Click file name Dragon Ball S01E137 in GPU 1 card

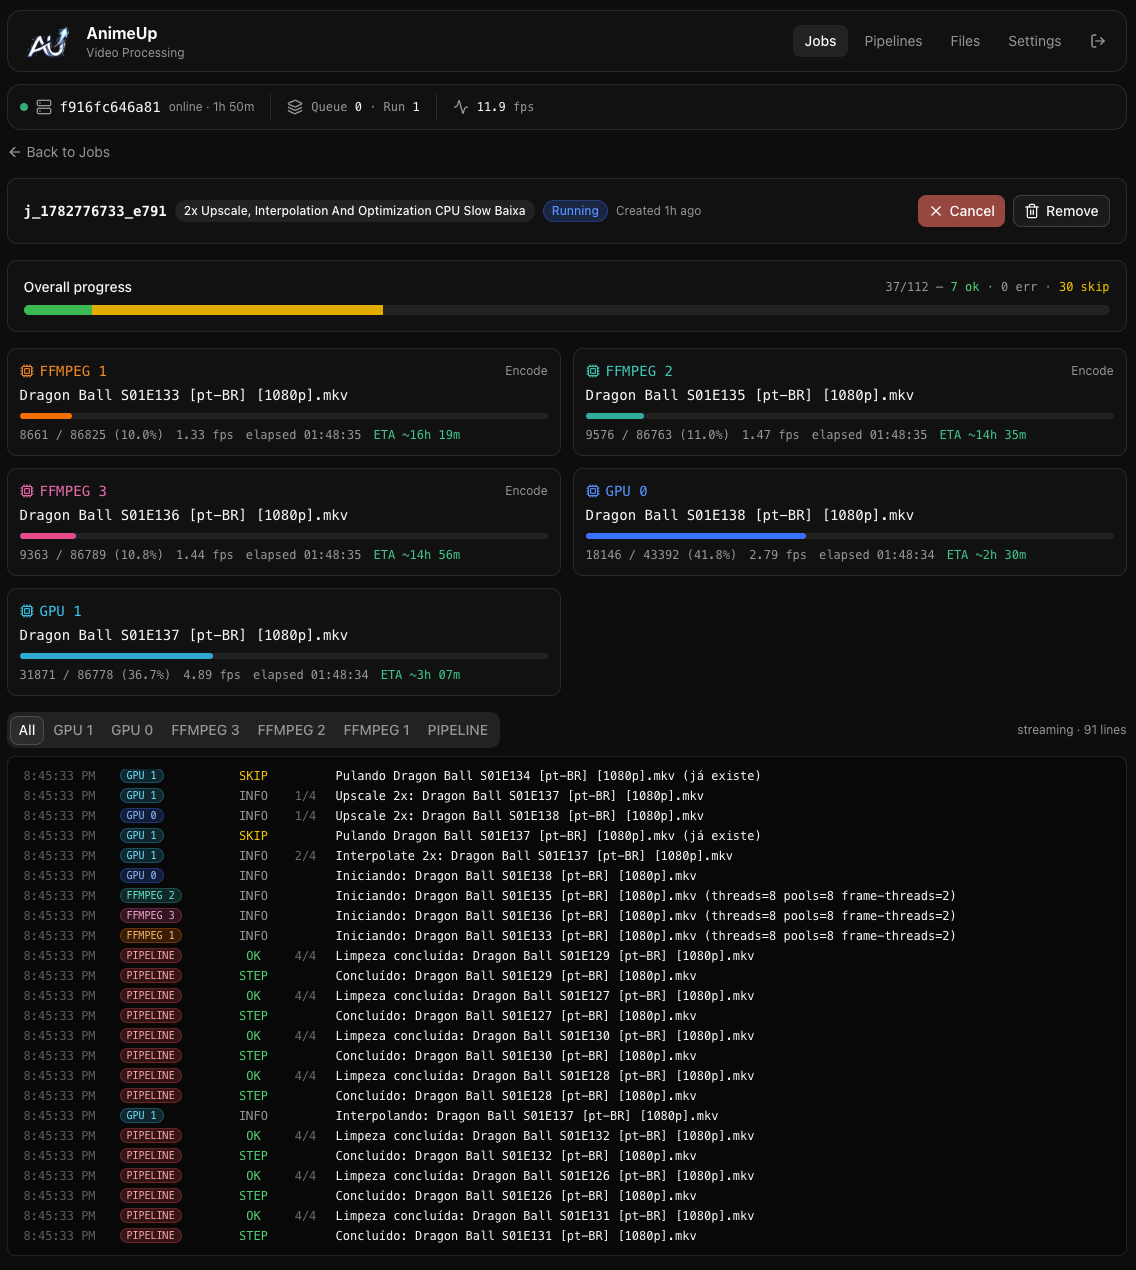click(x=184, y=635)
